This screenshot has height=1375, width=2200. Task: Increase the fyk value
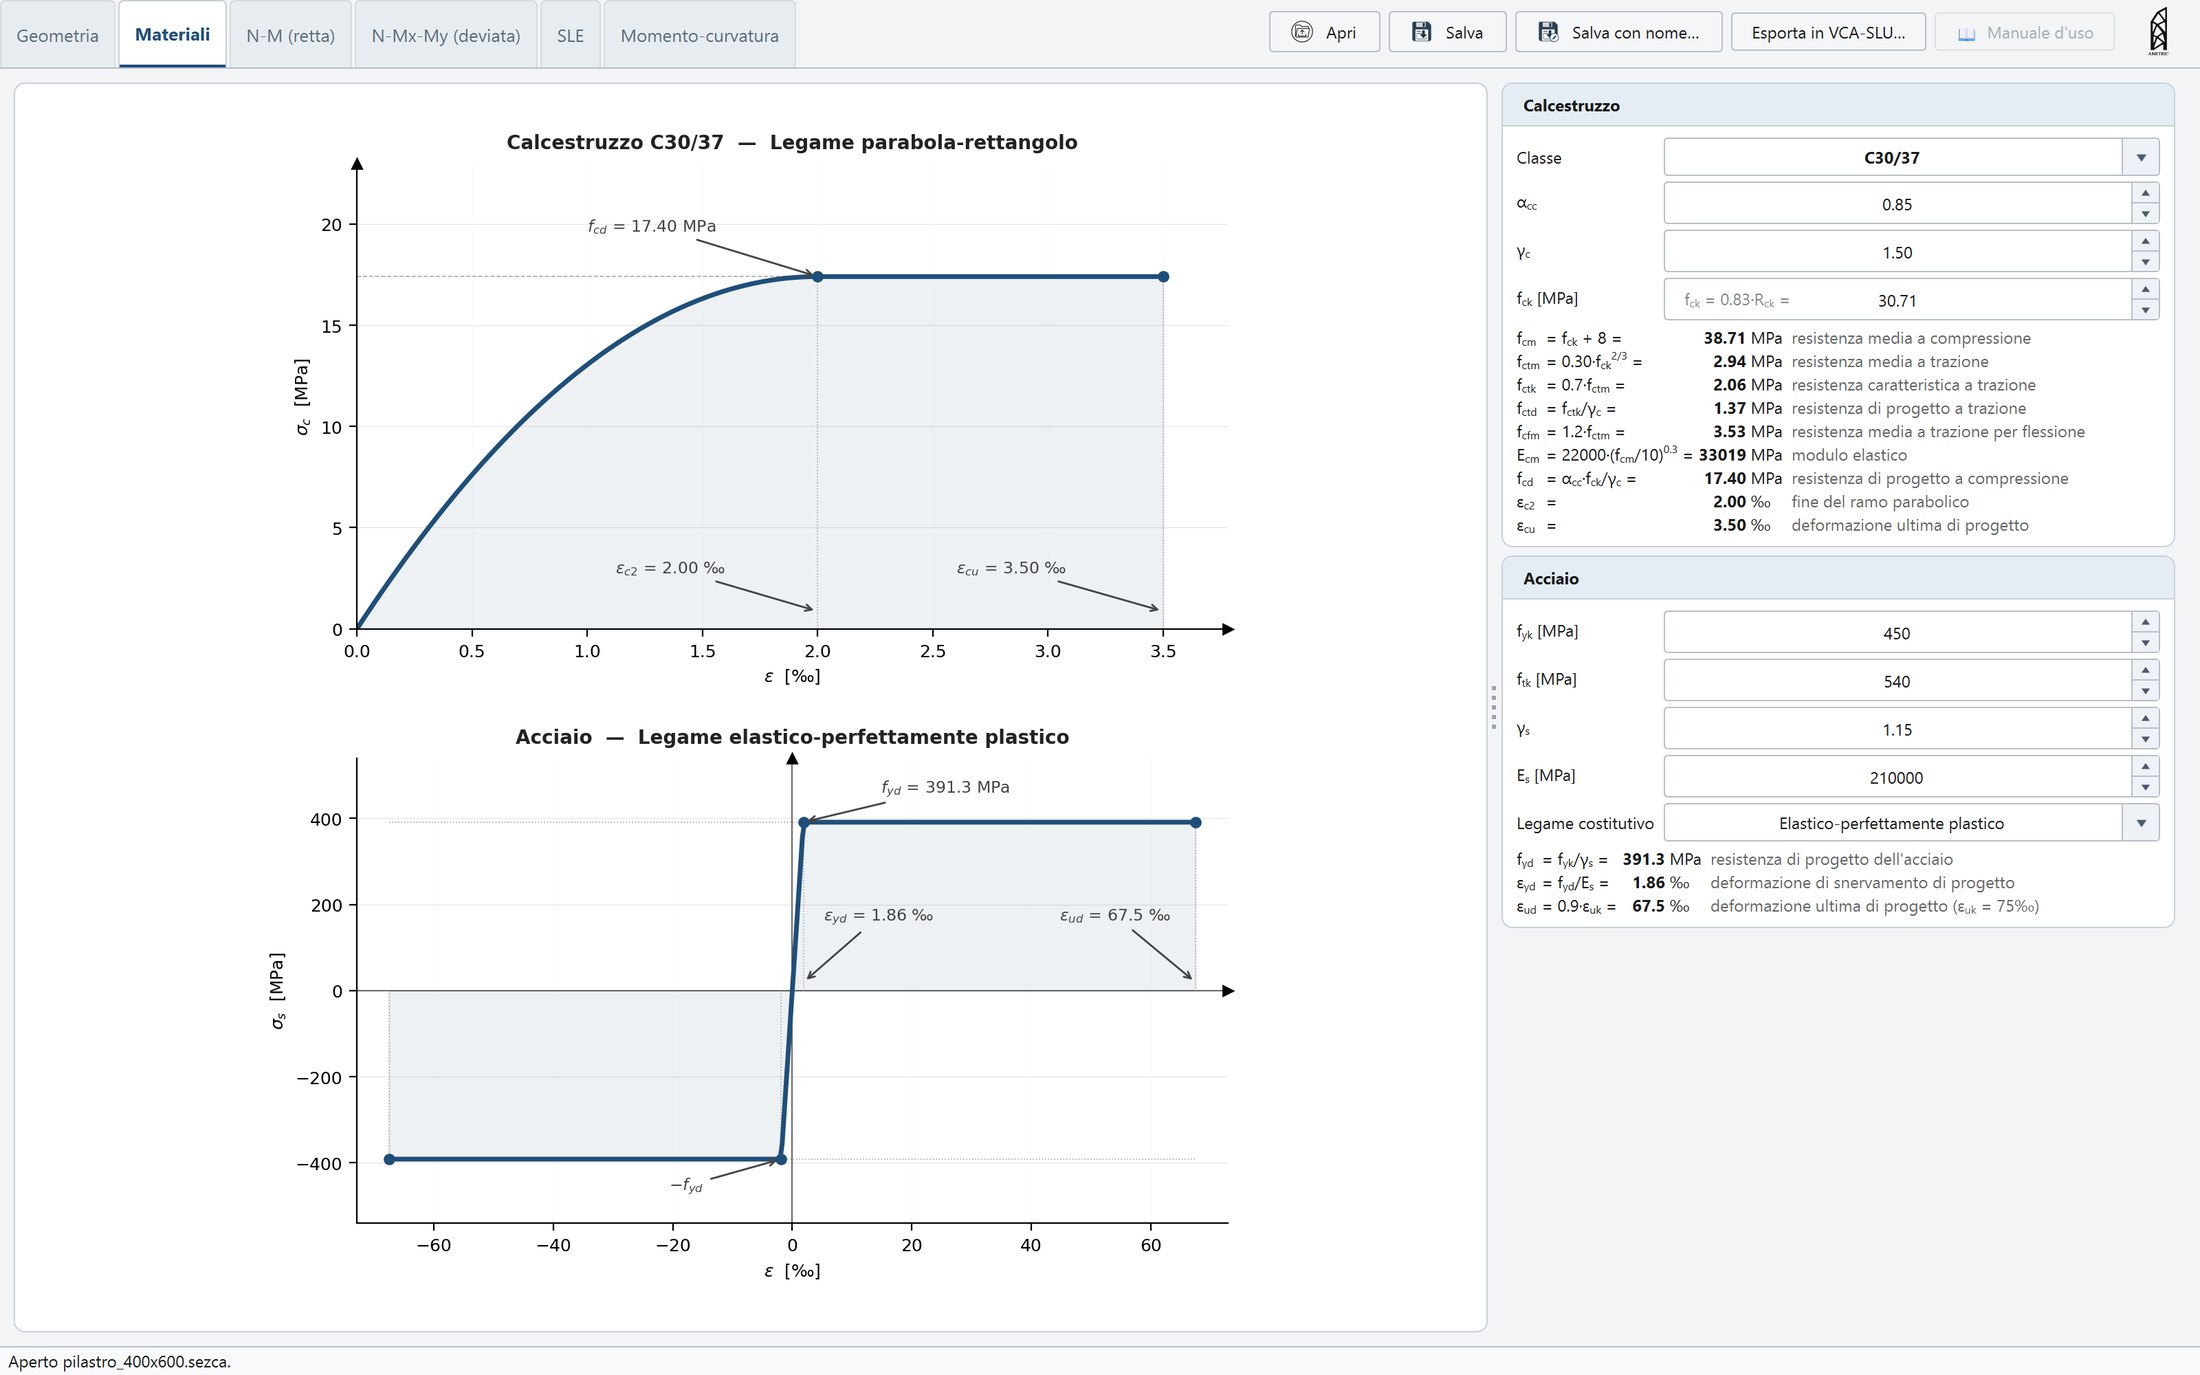2145,622
